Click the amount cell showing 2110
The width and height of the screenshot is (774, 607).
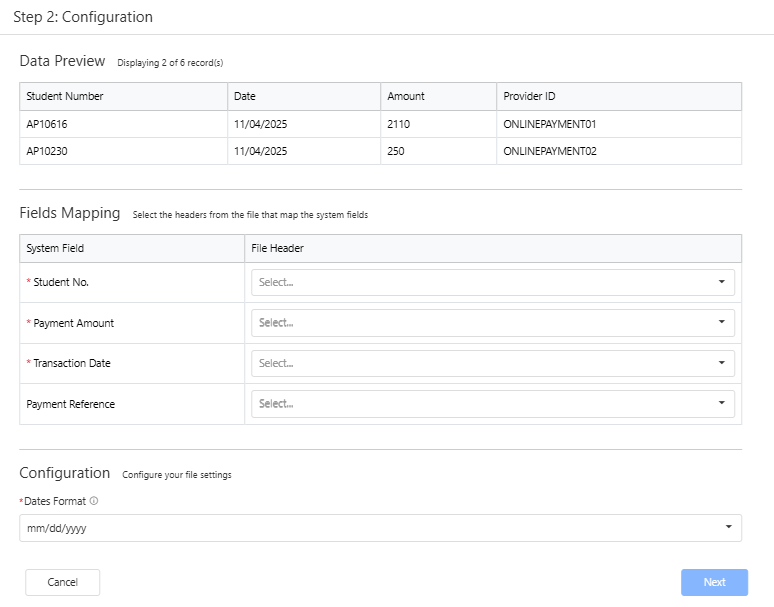point(398,124)
